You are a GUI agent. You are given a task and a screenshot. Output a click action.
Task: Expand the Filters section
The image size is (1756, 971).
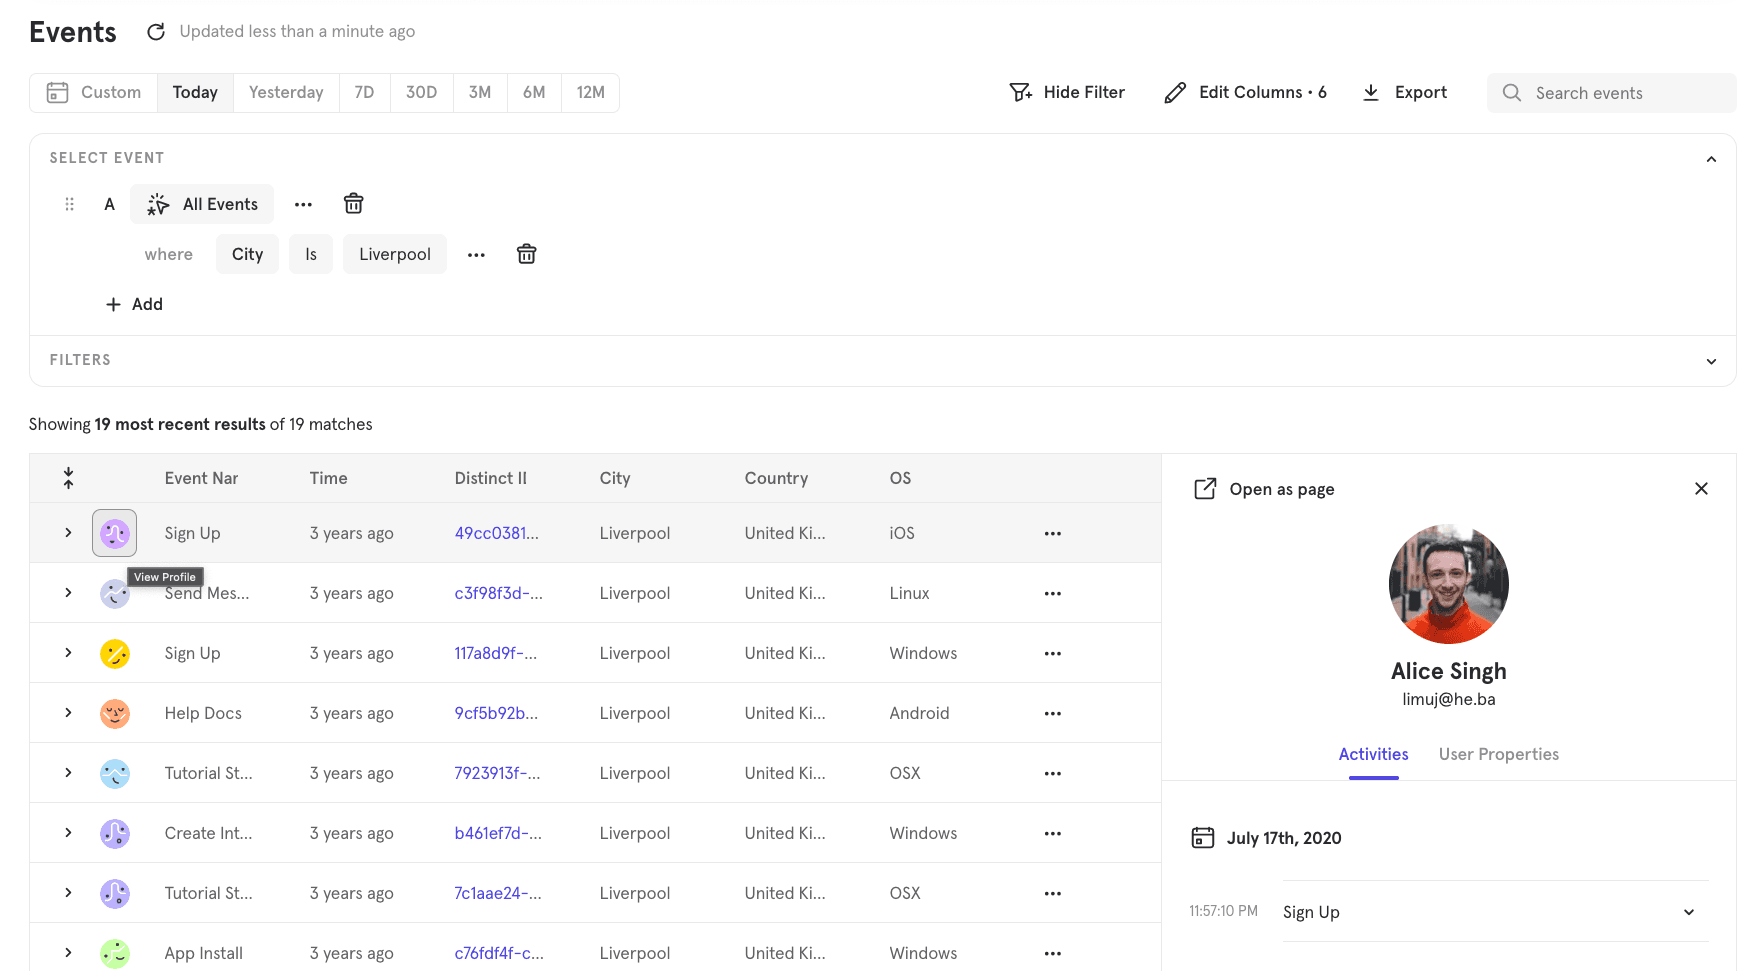tap(1711, 361)
